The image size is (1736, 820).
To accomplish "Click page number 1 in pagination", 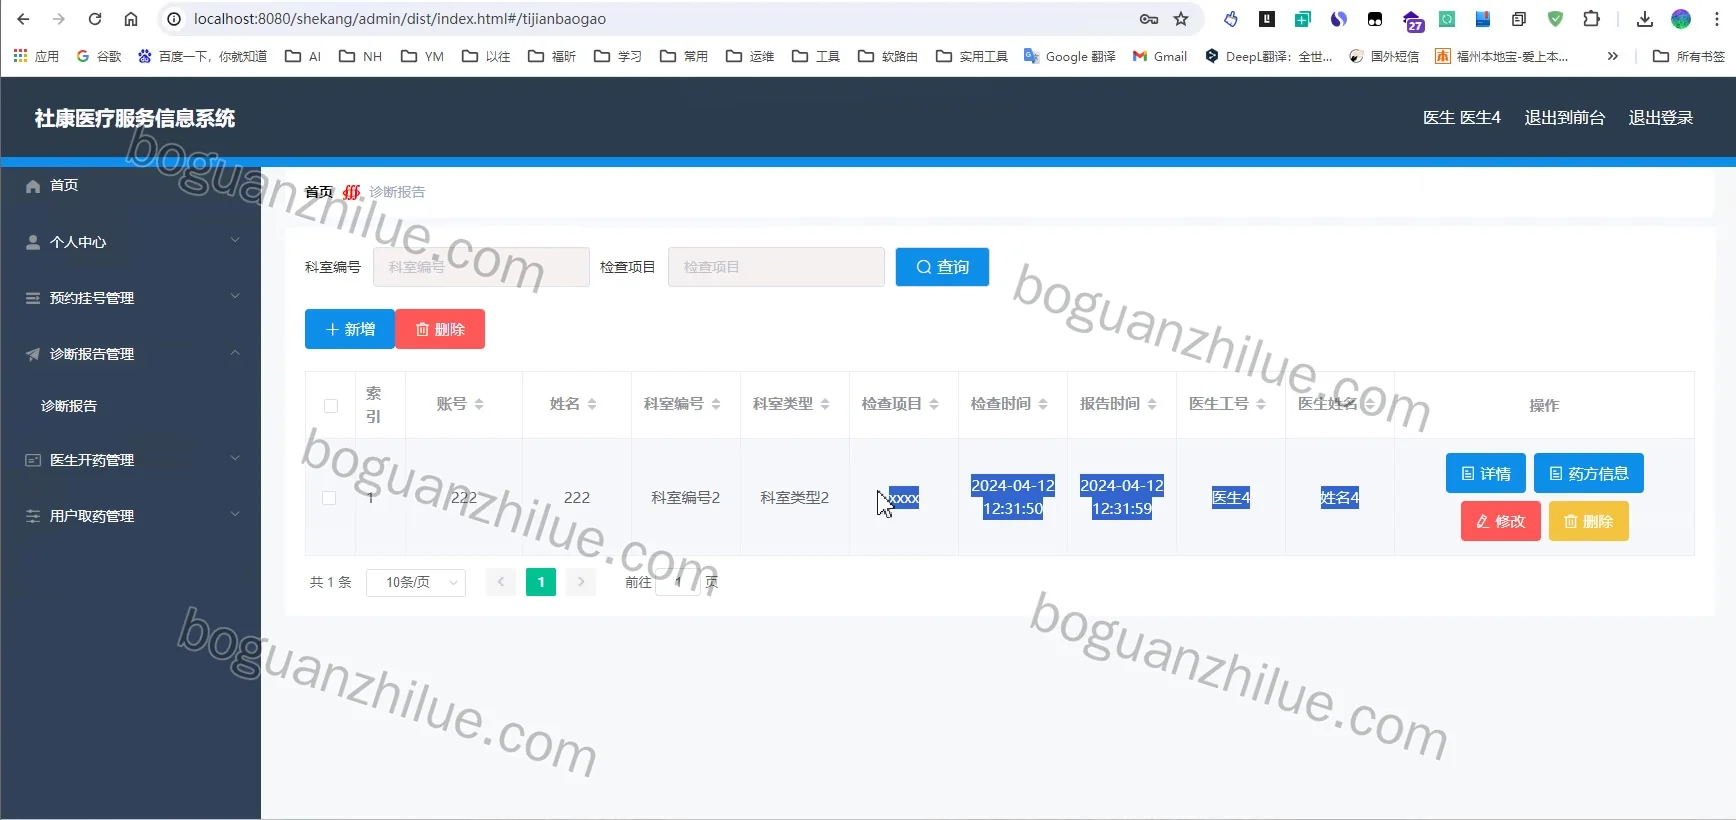I will [x=541, y=582].
